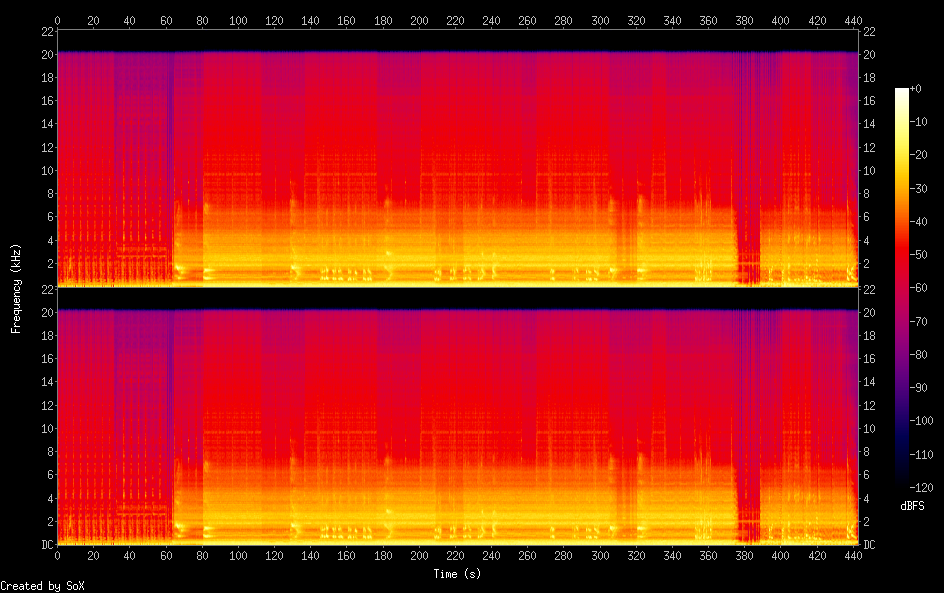The width and height of the screenshot is (944, 593).
Task: Click the middle of the dBFS color scale bar
Action: point(902,287)
